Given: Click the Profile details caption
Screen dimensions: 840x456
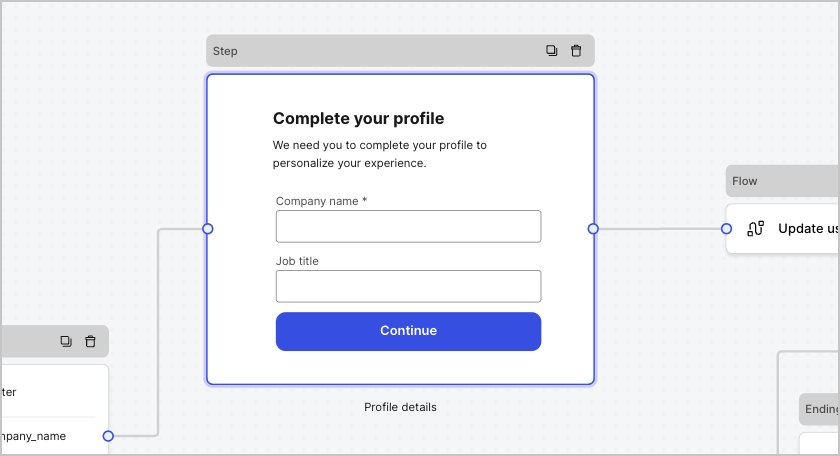Looking at the screenshot, I should tap(400, 407).
